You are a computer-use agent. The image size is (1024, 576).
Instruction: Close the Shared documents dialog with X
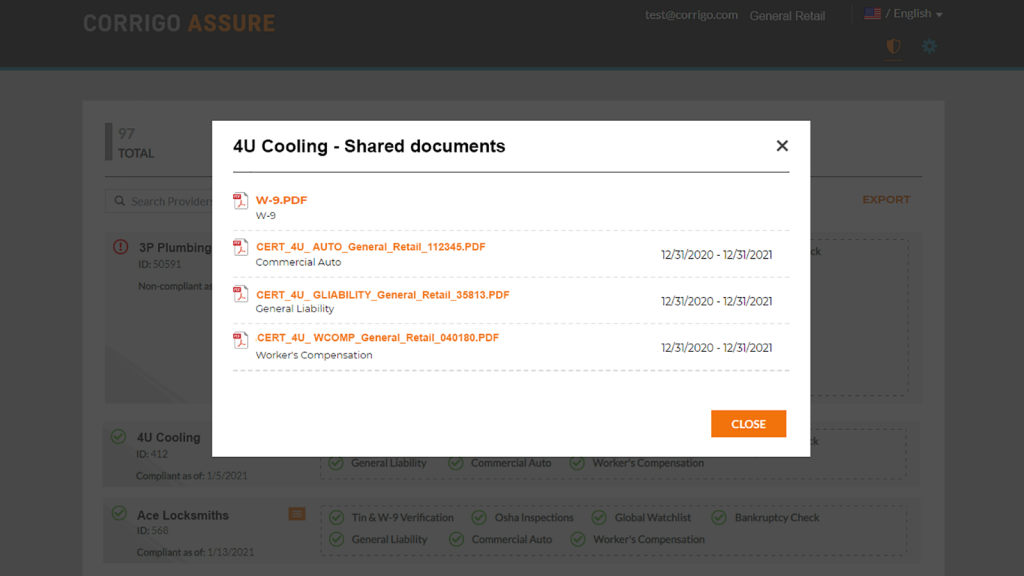pos(782,146)
